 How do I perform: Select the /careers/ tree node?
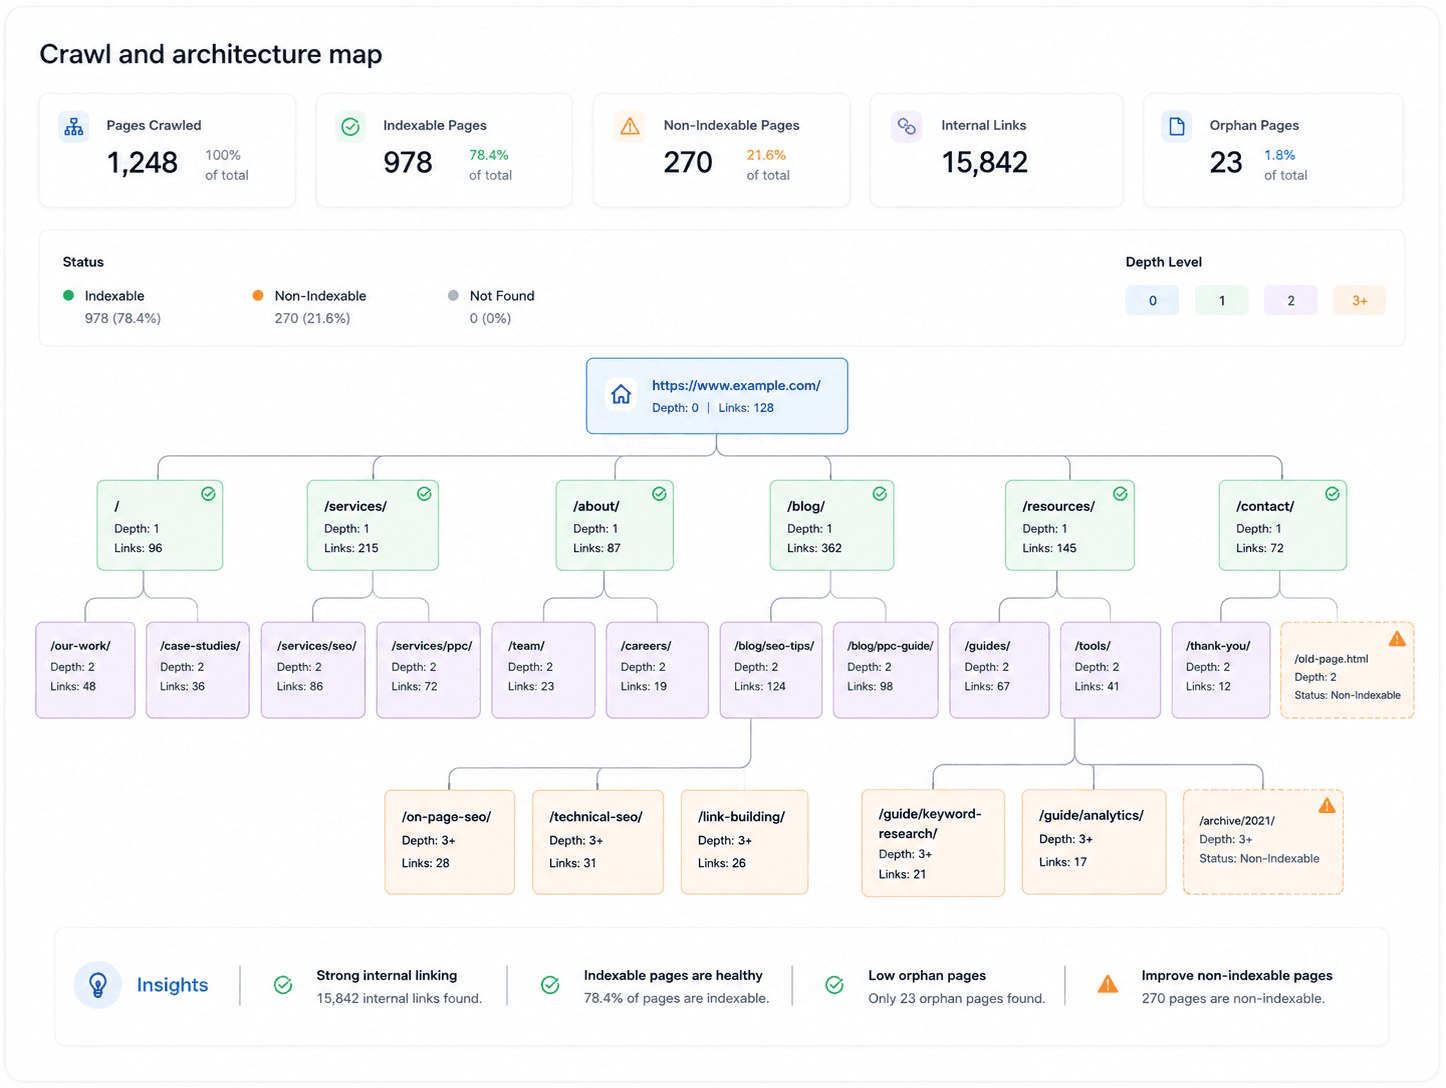(657, 670)
